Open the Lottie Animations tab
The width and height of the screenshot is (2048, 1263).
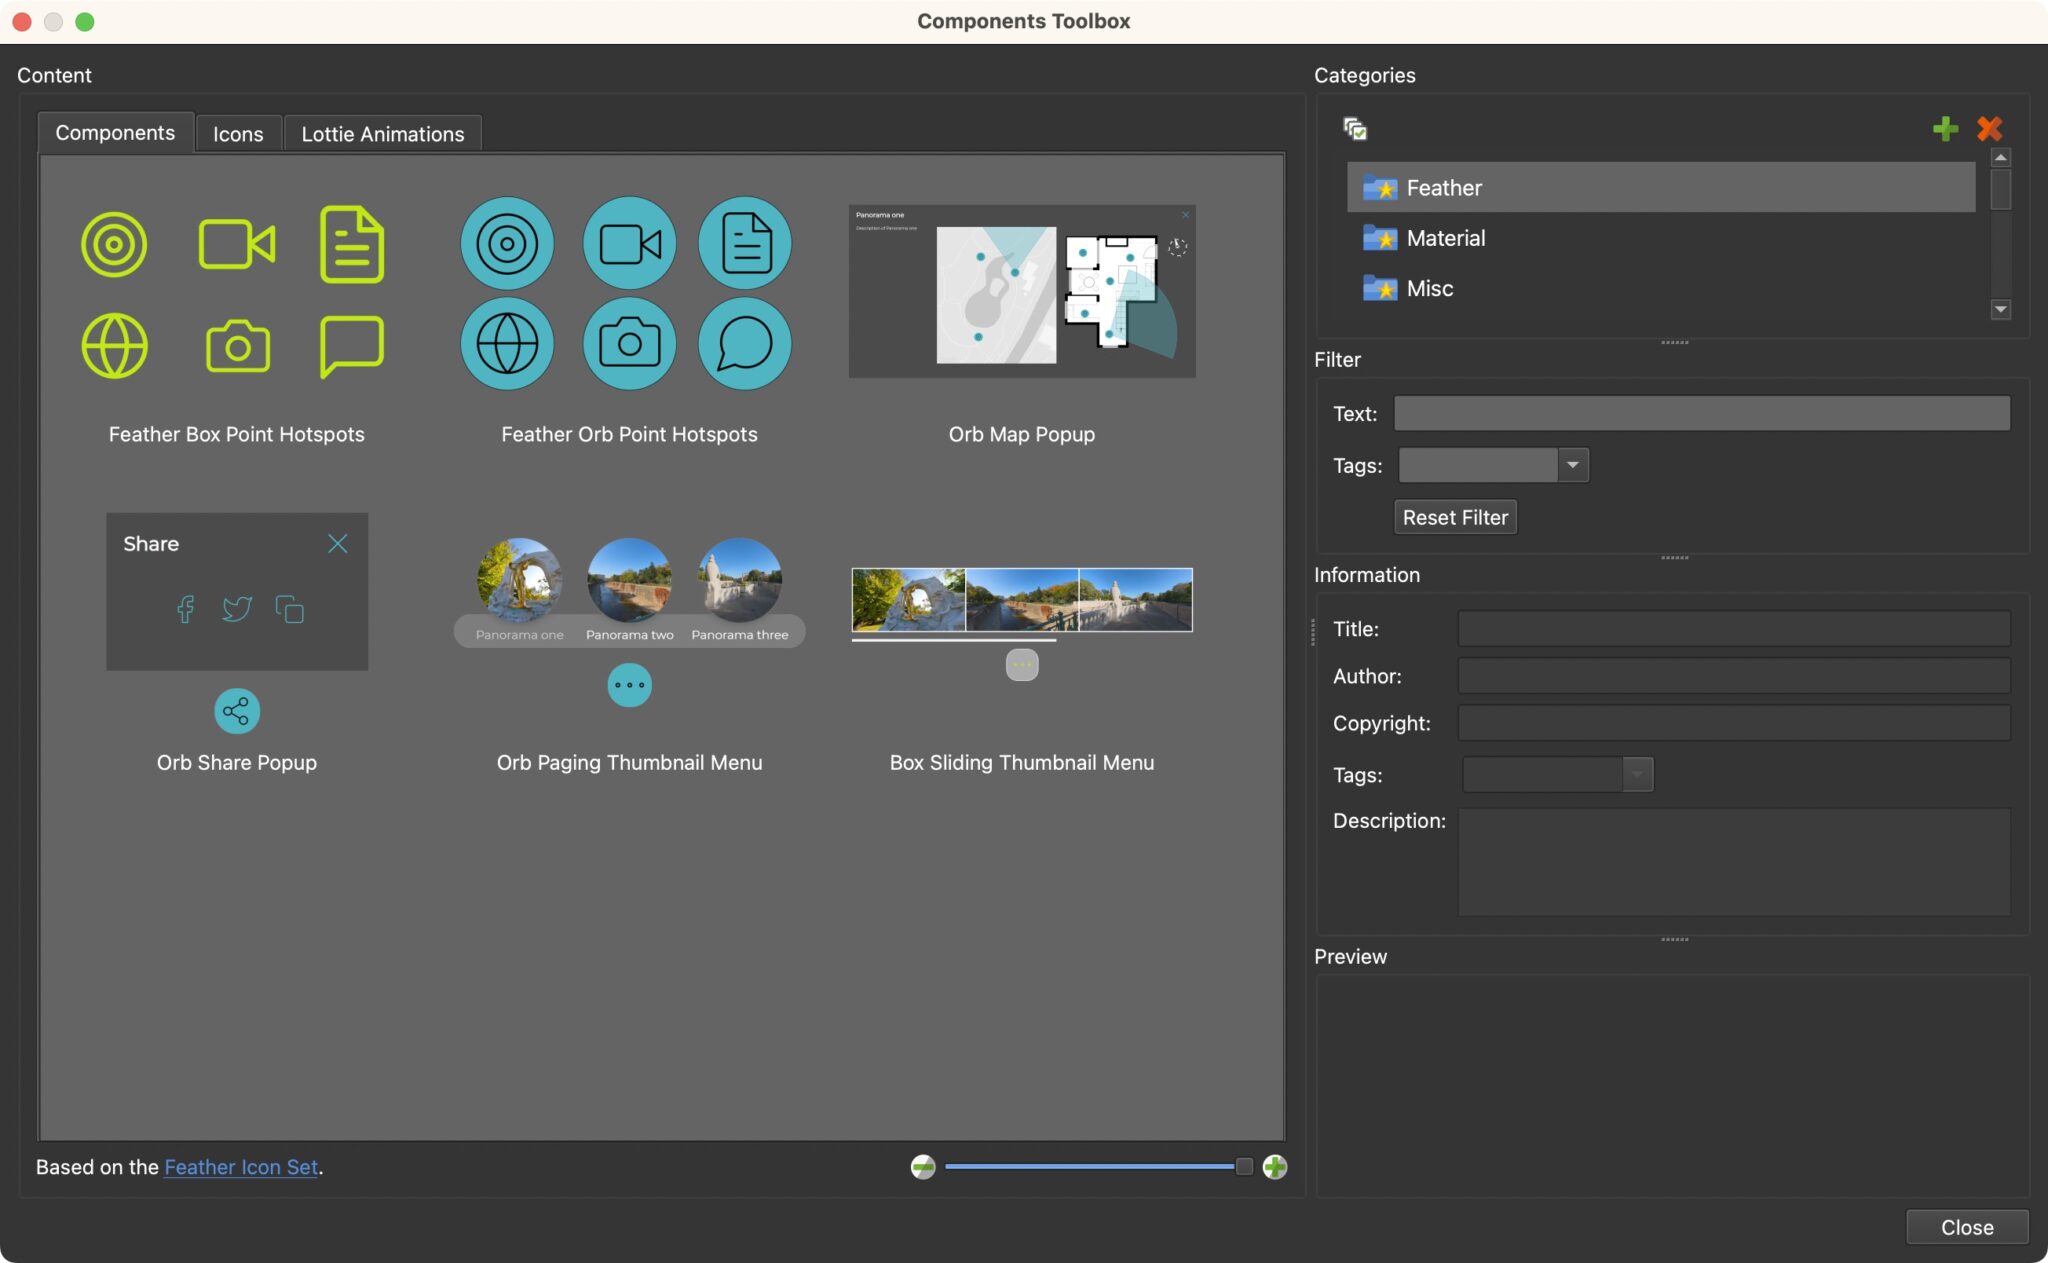[383, 134]
